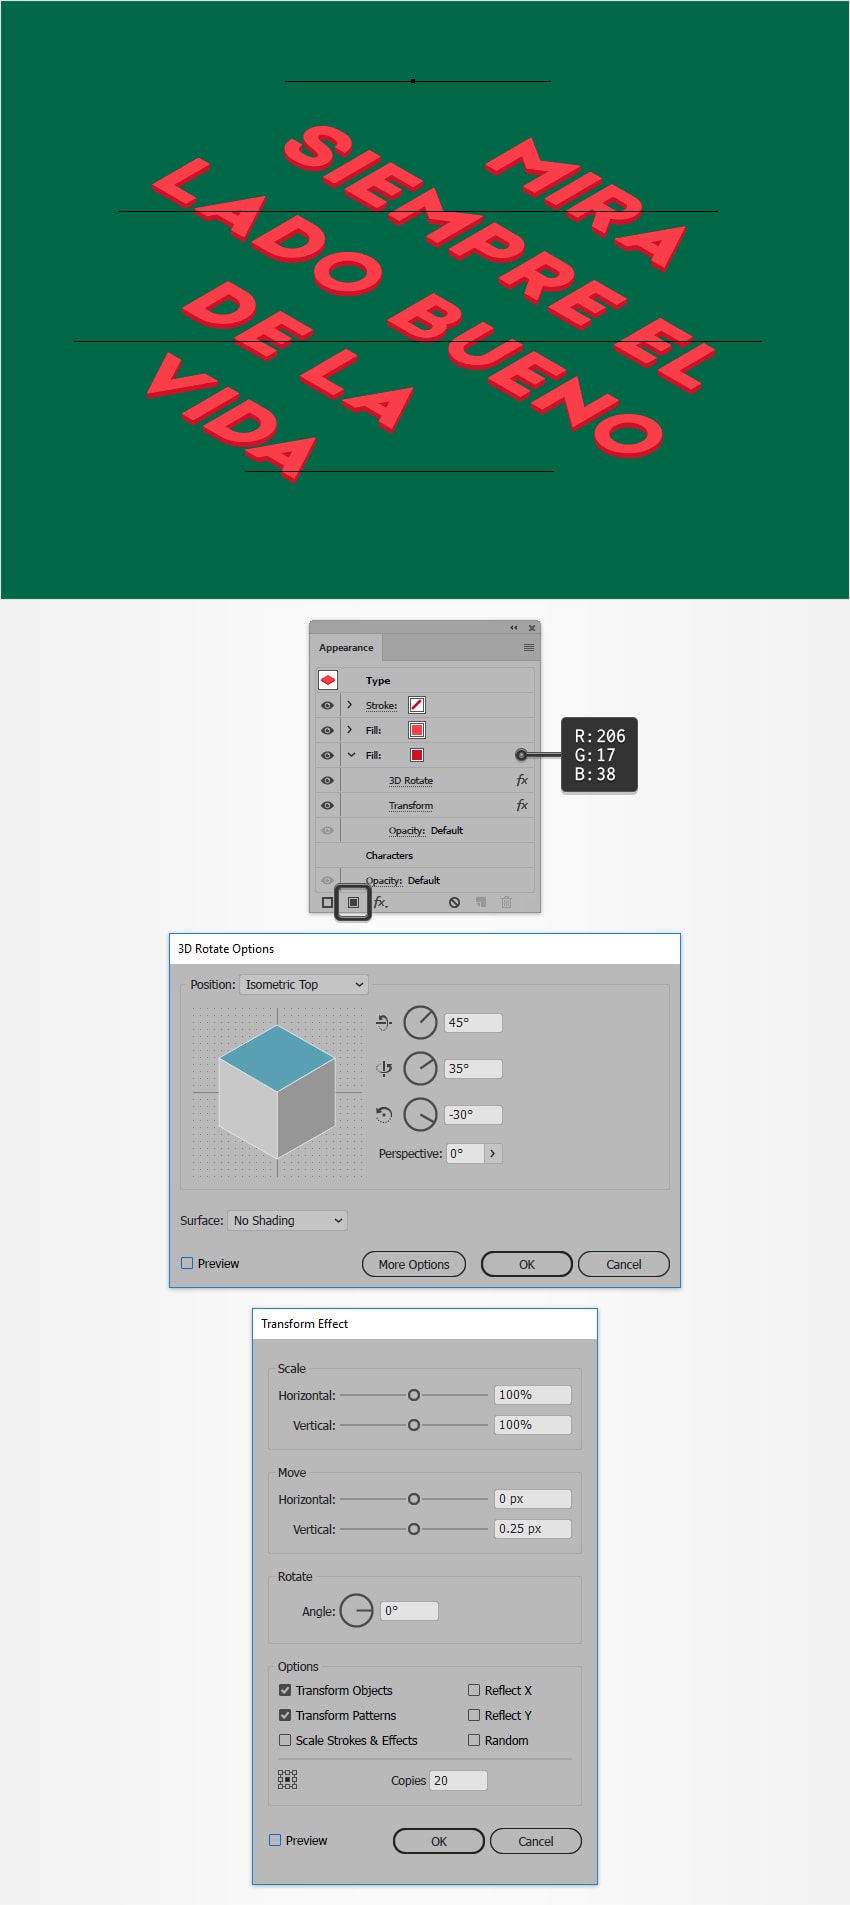Enable Preview in 3D Rotate Options
Viewport: 850px width, 1905px height.
tap(187, 1263)
